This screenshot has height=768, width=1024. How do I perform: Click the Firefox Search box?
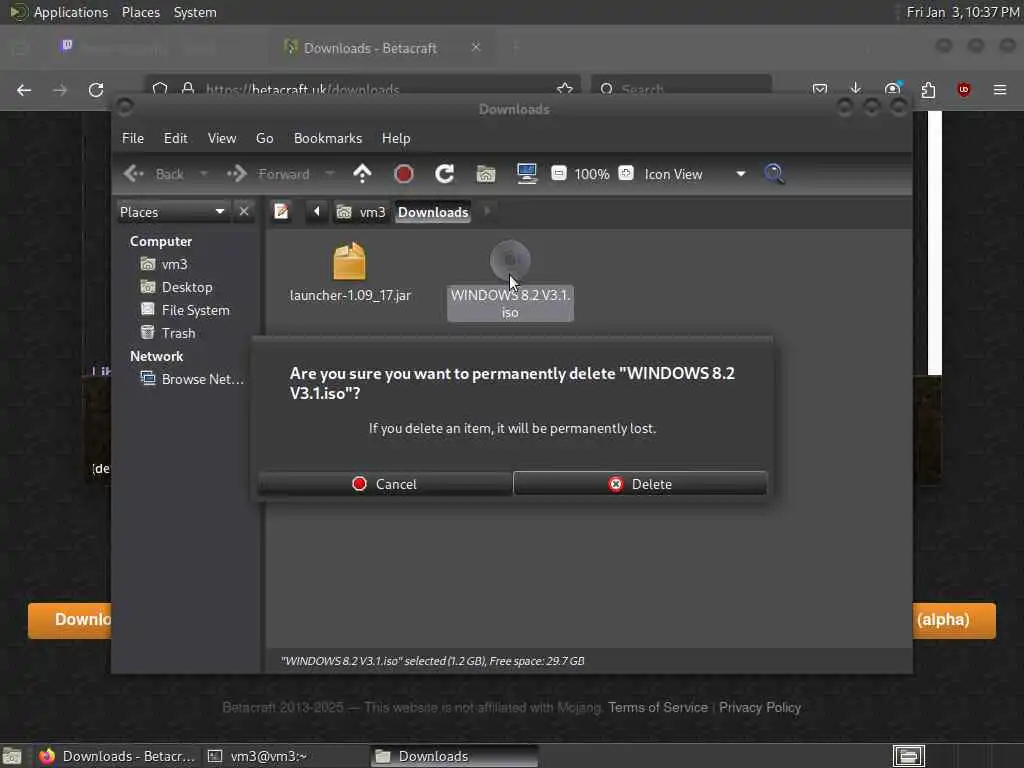coord(681,89)
